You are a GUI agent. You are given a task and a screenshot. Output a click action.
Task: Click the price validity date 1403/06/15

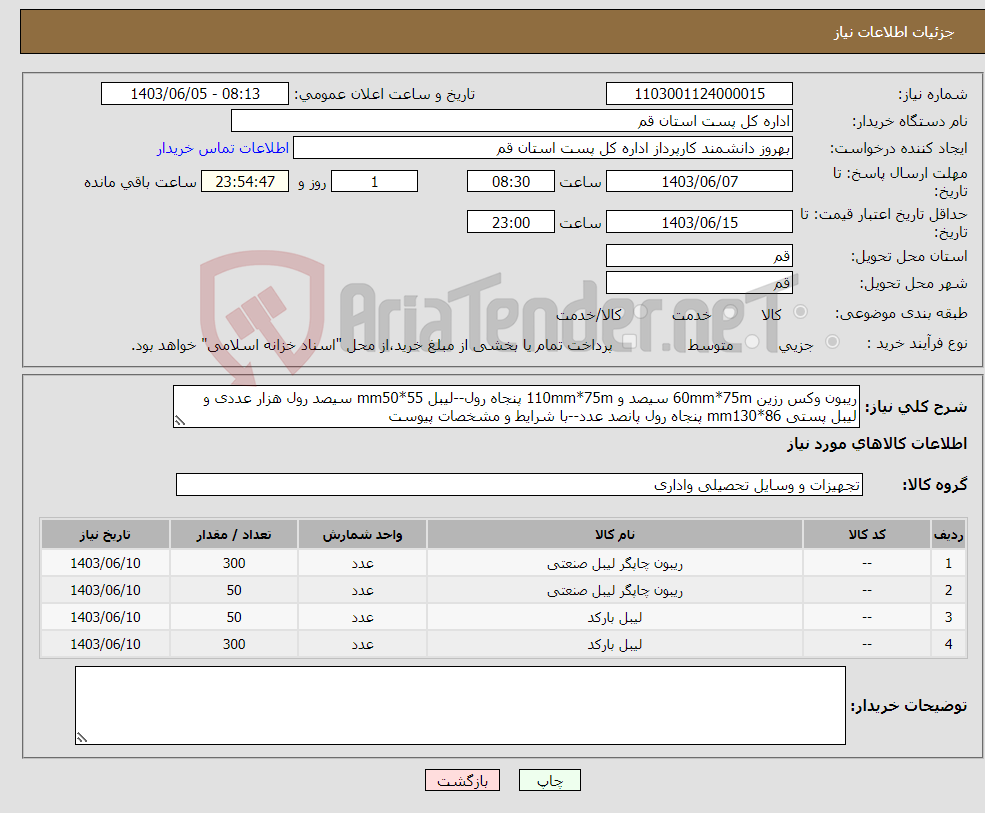click(699, 222)
